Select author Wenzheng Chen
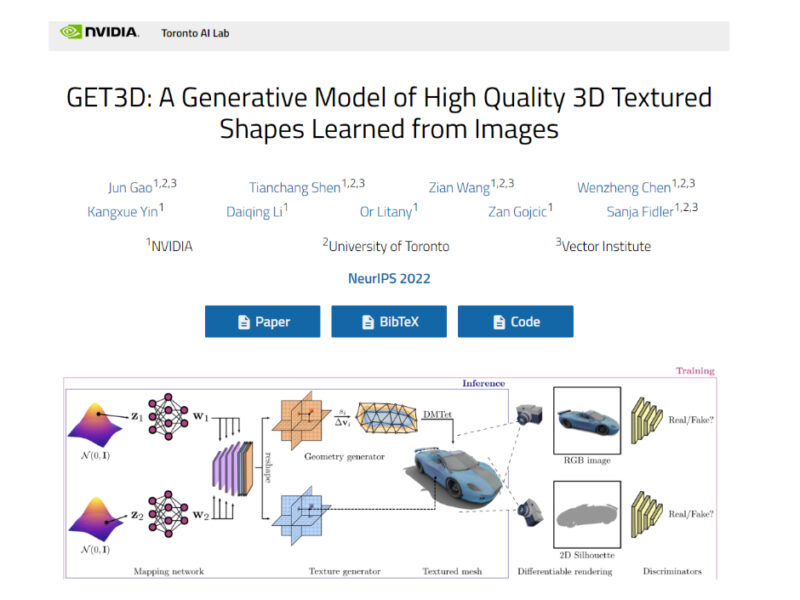800x600 pixels. [x=624, y=188]
